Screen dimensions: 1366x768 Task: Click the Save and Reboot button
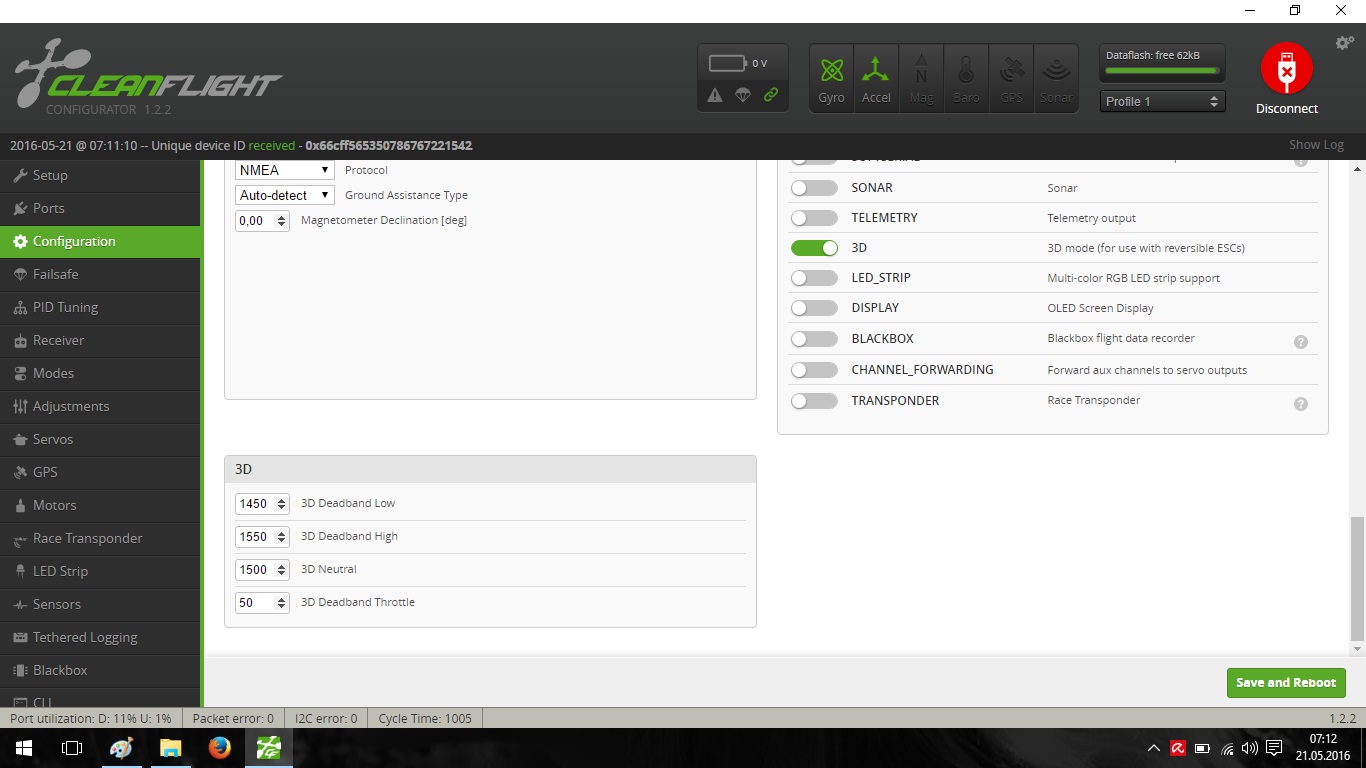point(1285,683)
